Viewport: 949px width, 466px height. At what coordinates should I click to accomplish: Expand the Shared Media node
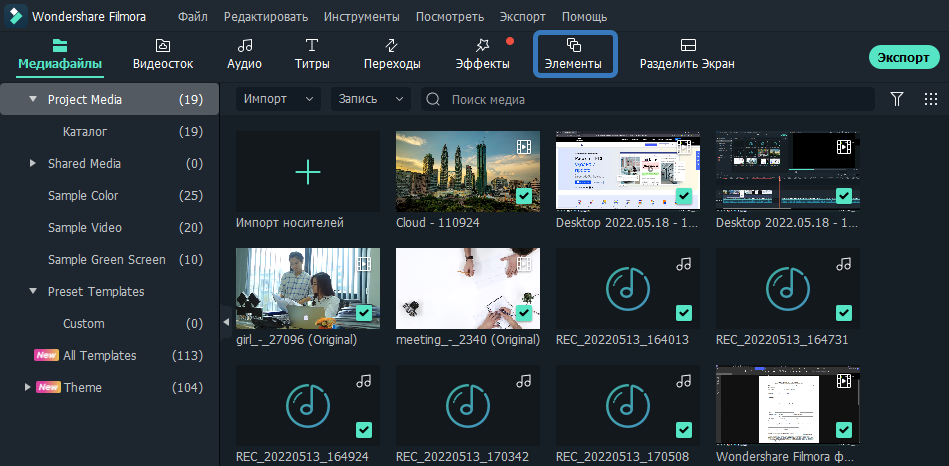click(33, 163)
